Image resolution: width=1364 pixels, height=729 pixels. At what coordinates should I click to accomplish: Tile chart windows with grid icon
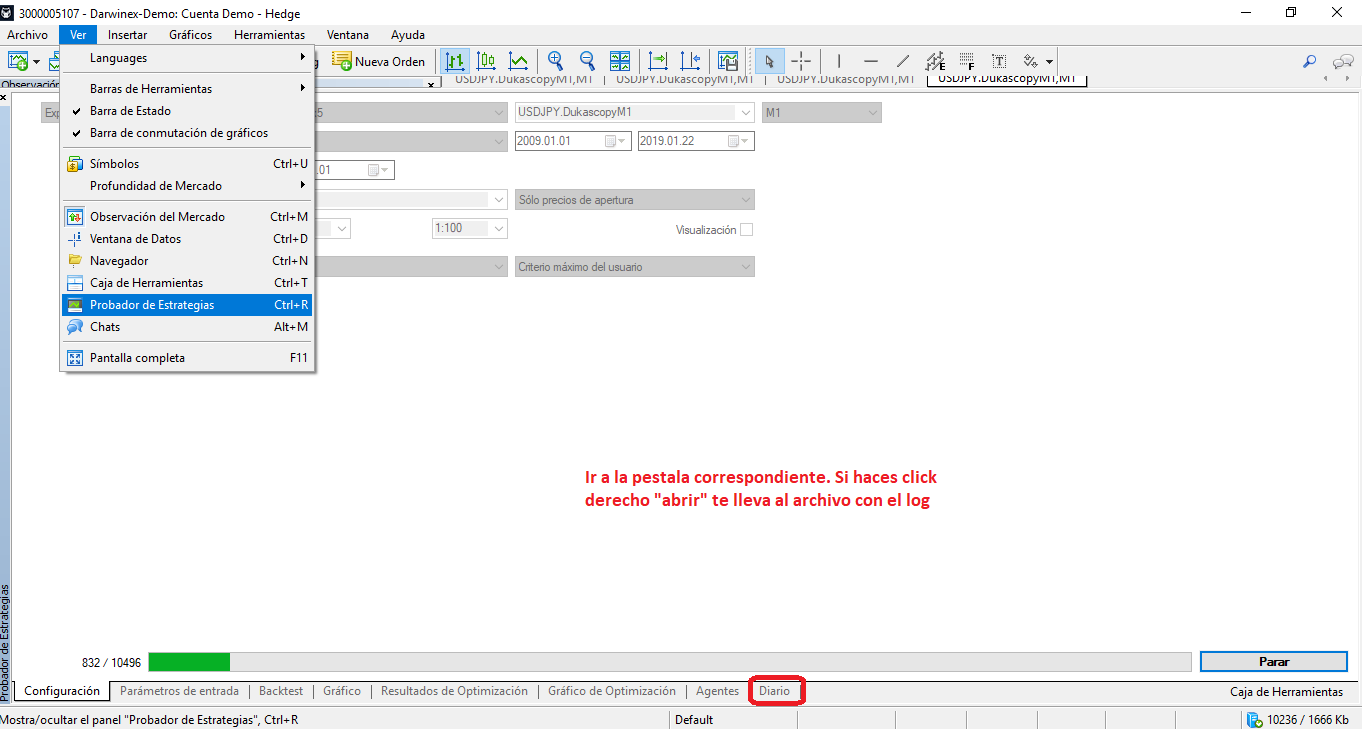[x=620, y=61]
